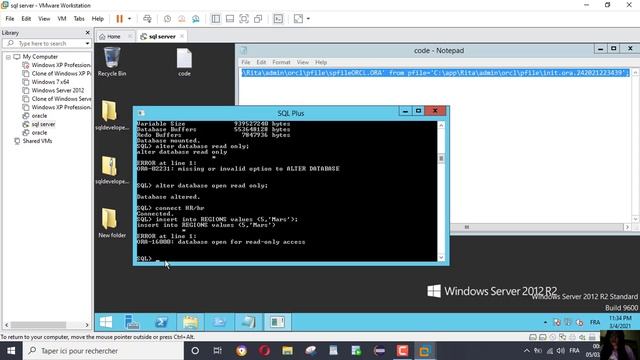Viewport: 640px width, 360px height.
Task: Open File Explorer on guest taskbar
Action: click(190, 322)
